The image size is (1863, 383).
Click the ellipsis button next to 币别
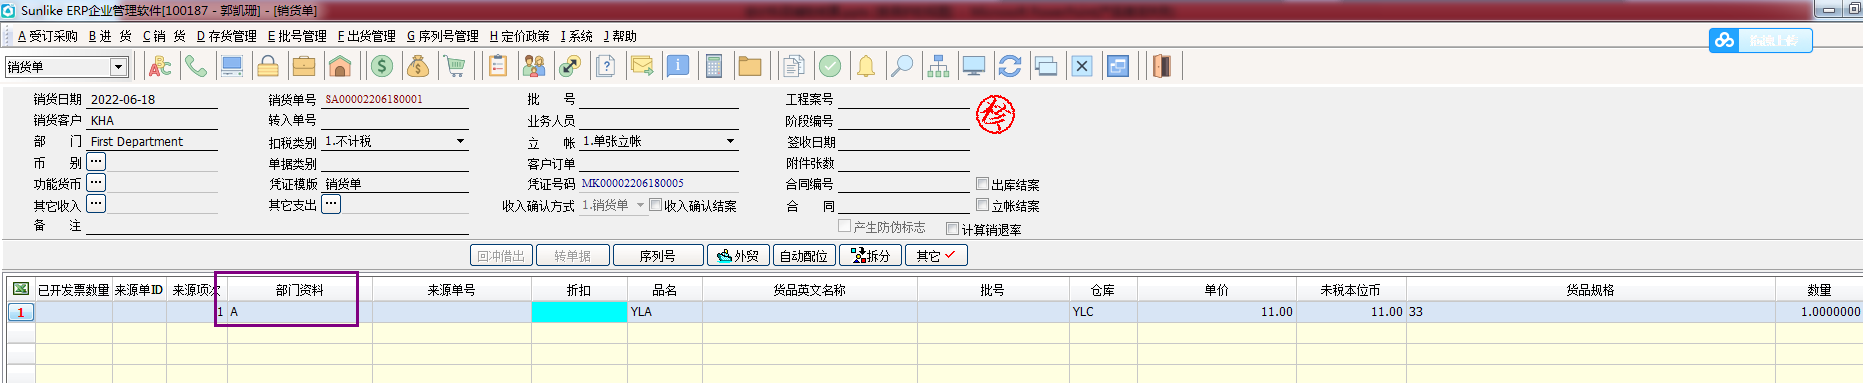coord(96,161)
